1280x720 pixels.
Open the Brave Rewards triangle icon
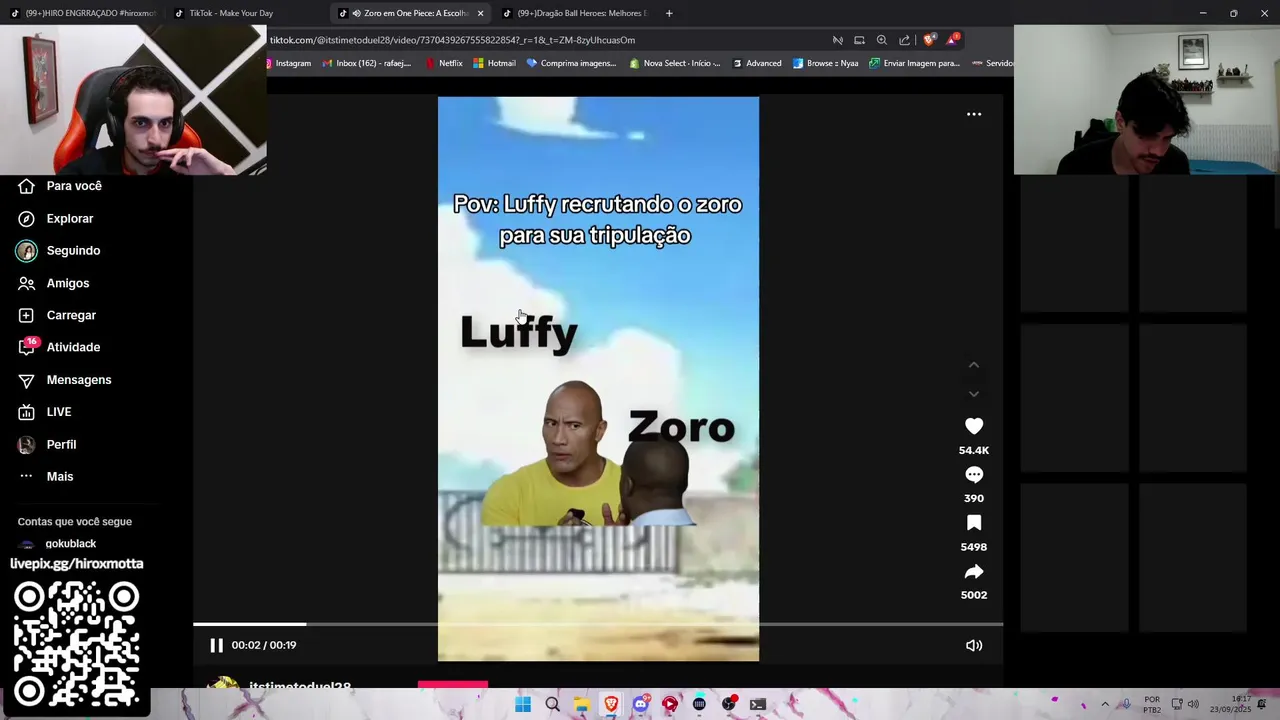[952, 40]
